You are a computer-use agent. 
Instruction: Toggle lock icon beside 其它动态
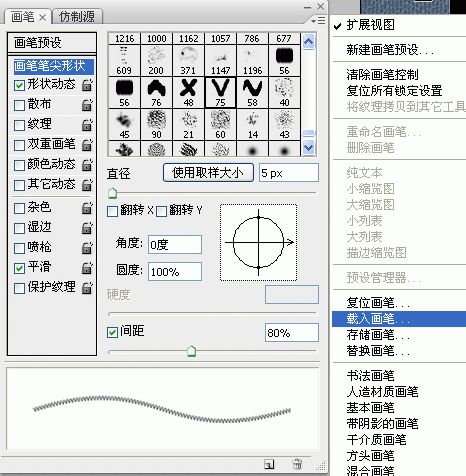click(x=87, y=185)
